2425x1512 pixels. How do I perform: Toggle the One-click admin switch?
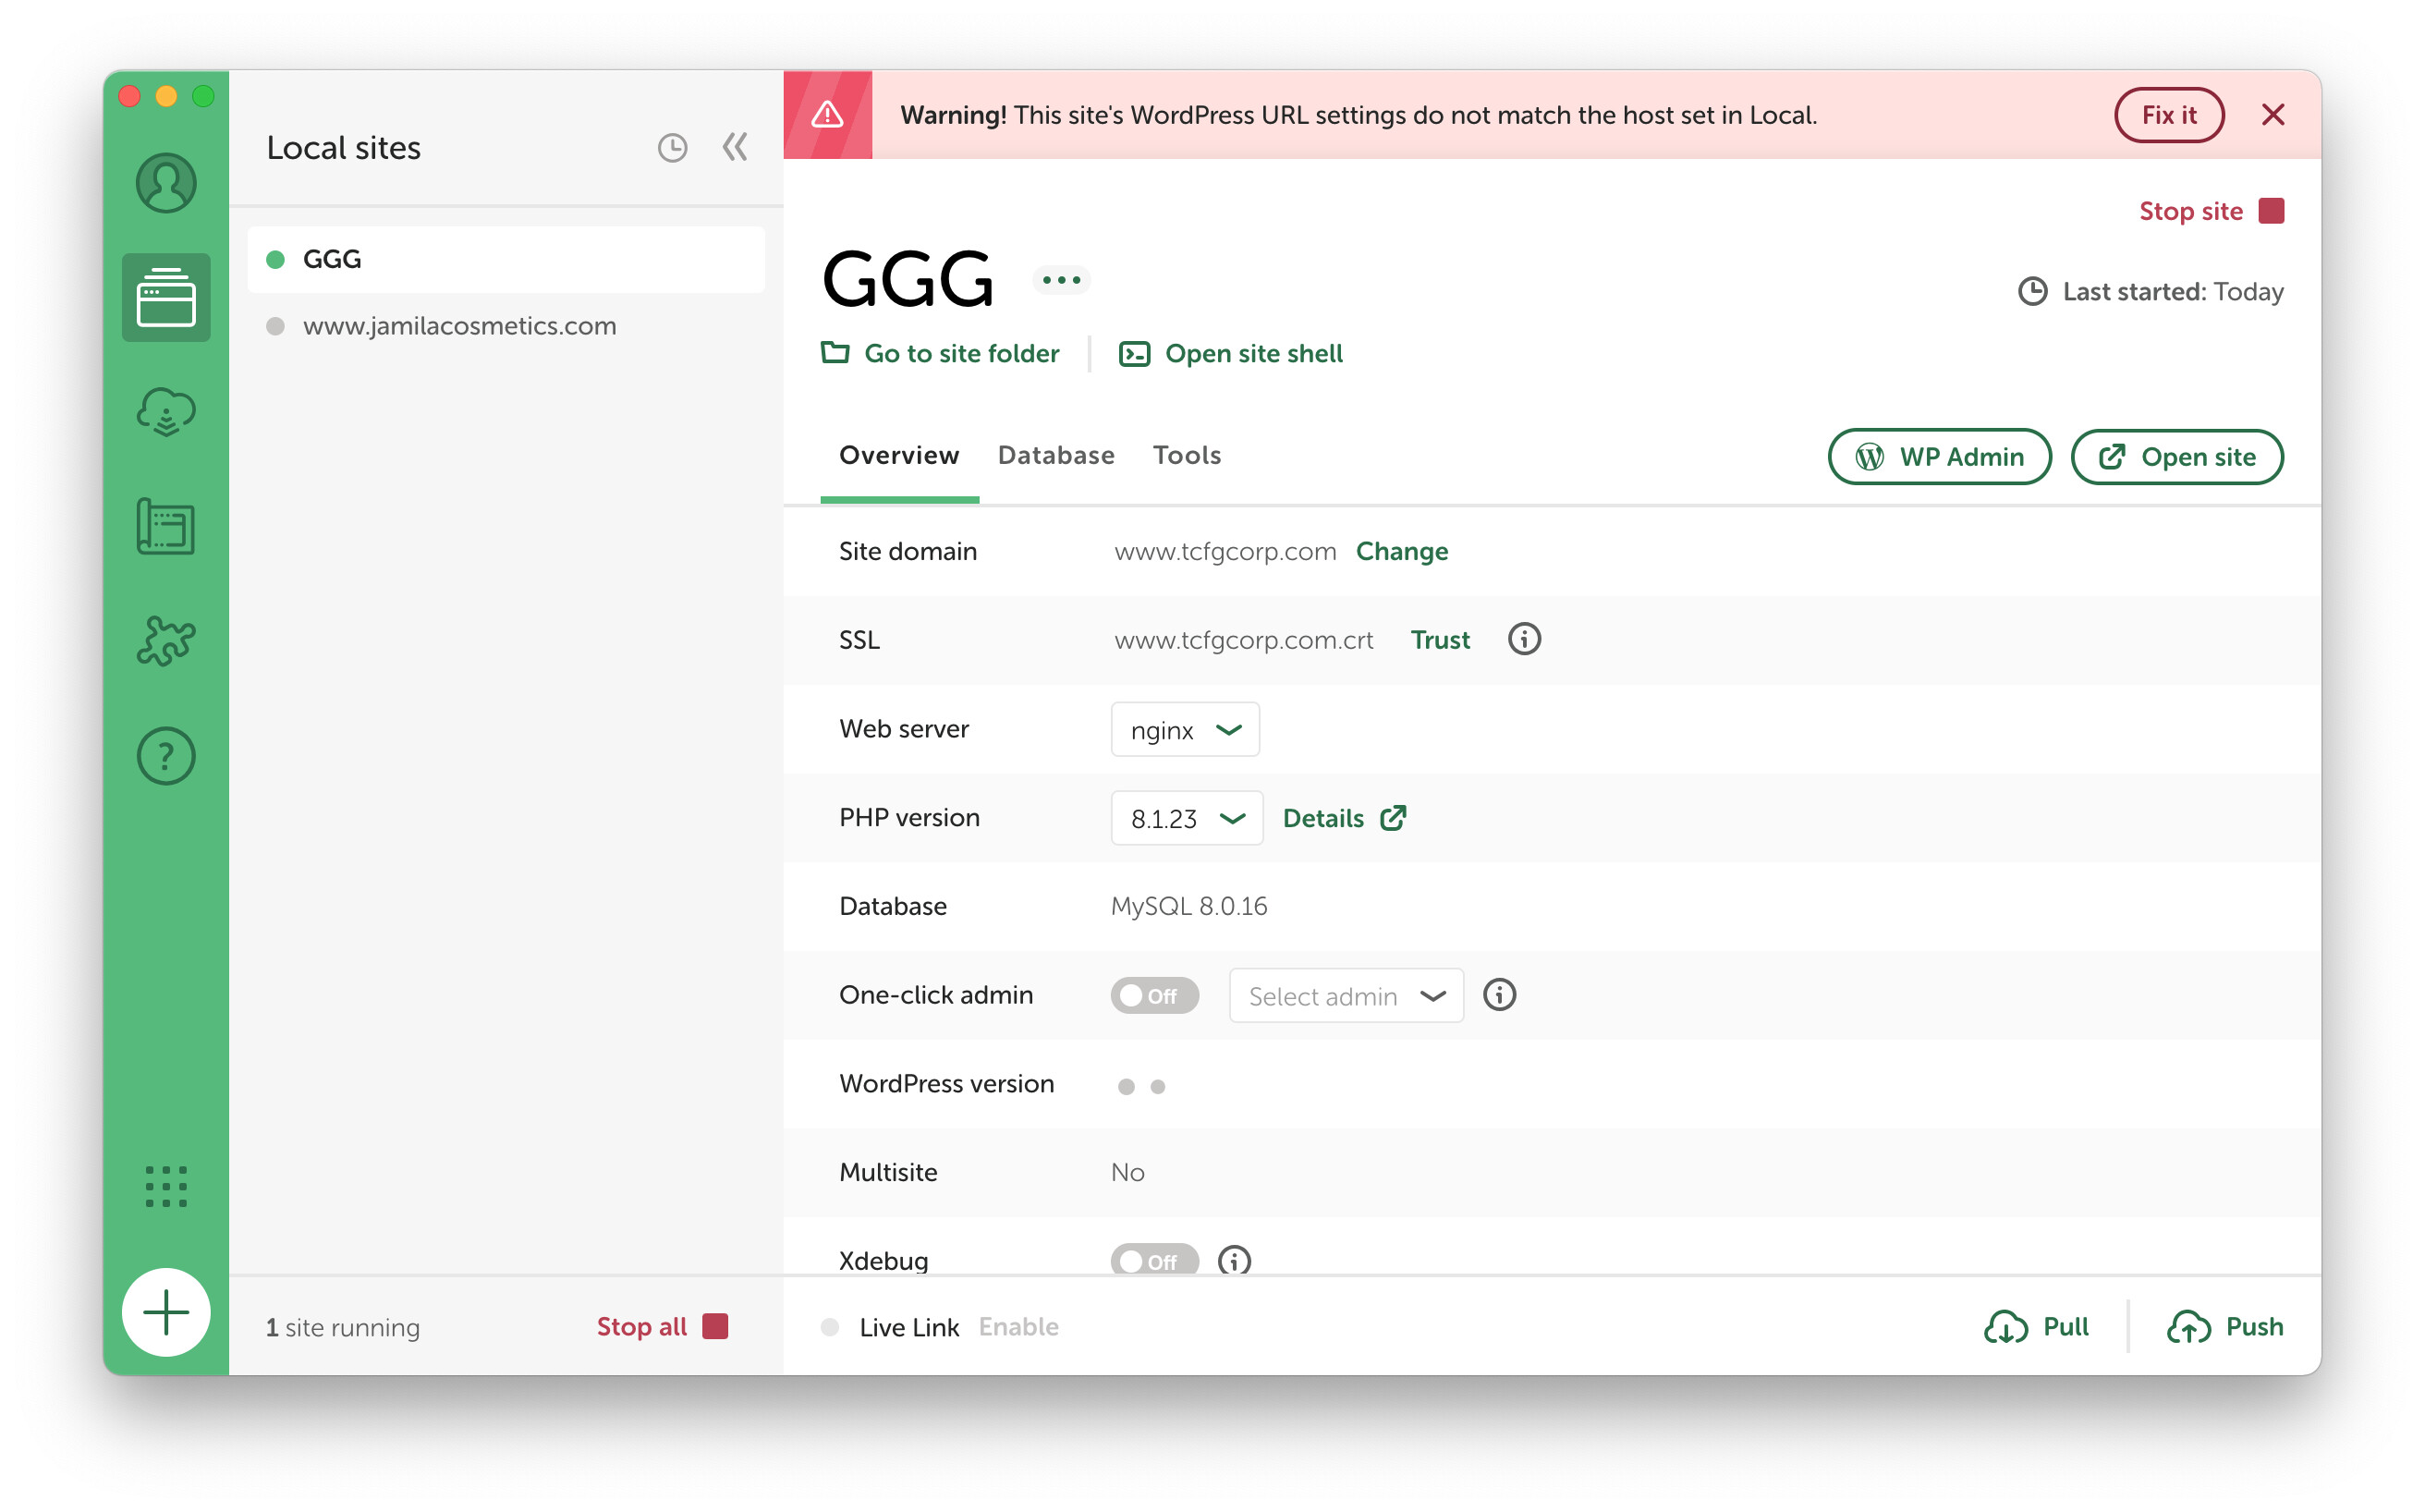click(1153, 995)
